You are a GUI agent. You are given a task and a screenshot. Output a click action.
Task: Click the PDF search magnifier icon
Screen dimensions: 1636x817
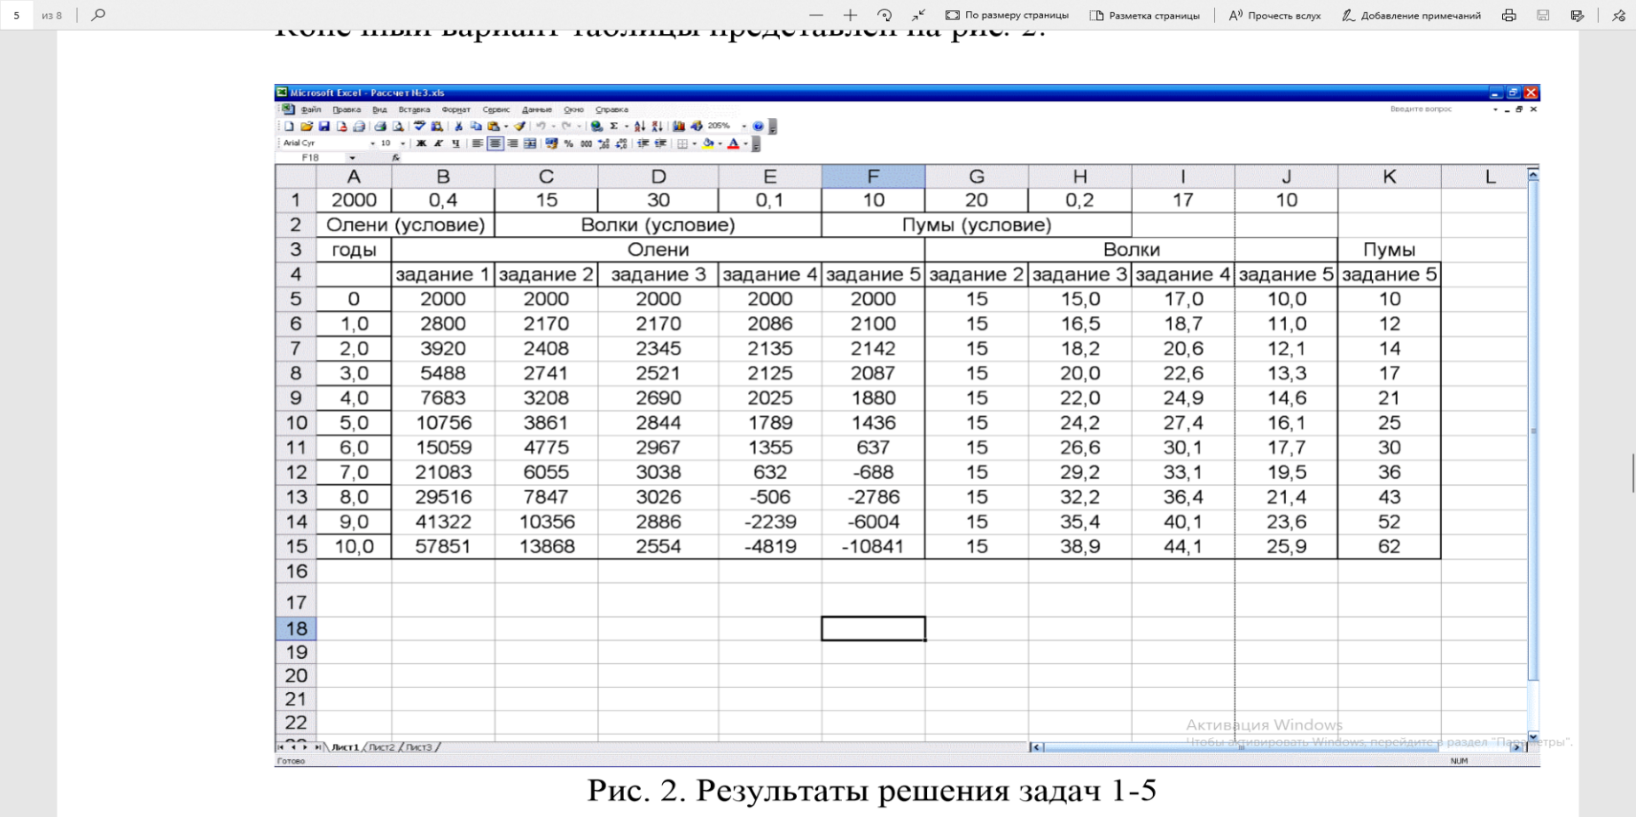pyautogui.click(x=98, y=15)
